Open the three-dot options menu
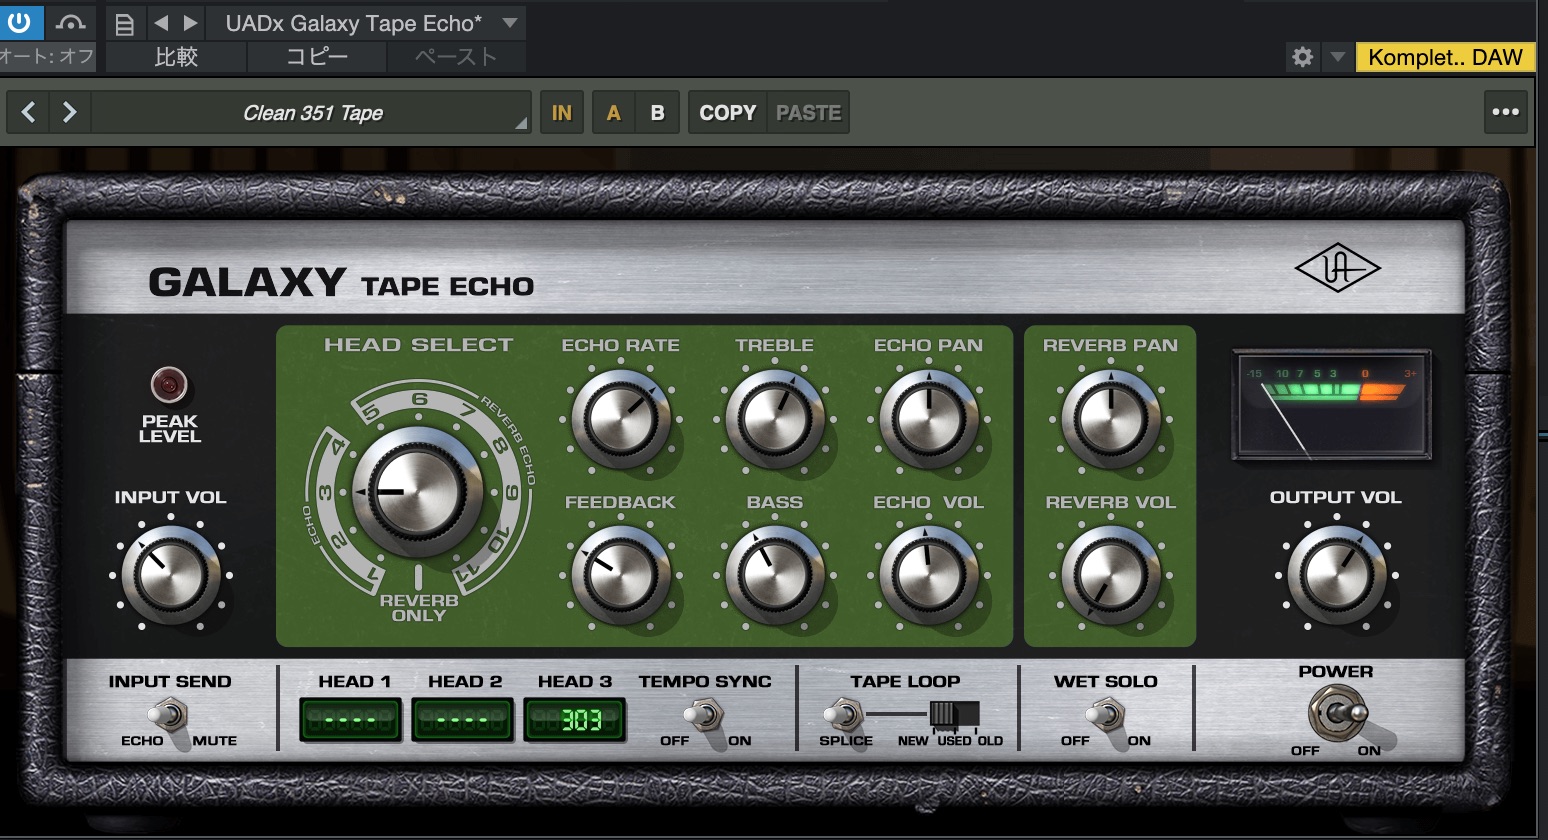The image size is (1548, 840). click(x=1505, y=112)
